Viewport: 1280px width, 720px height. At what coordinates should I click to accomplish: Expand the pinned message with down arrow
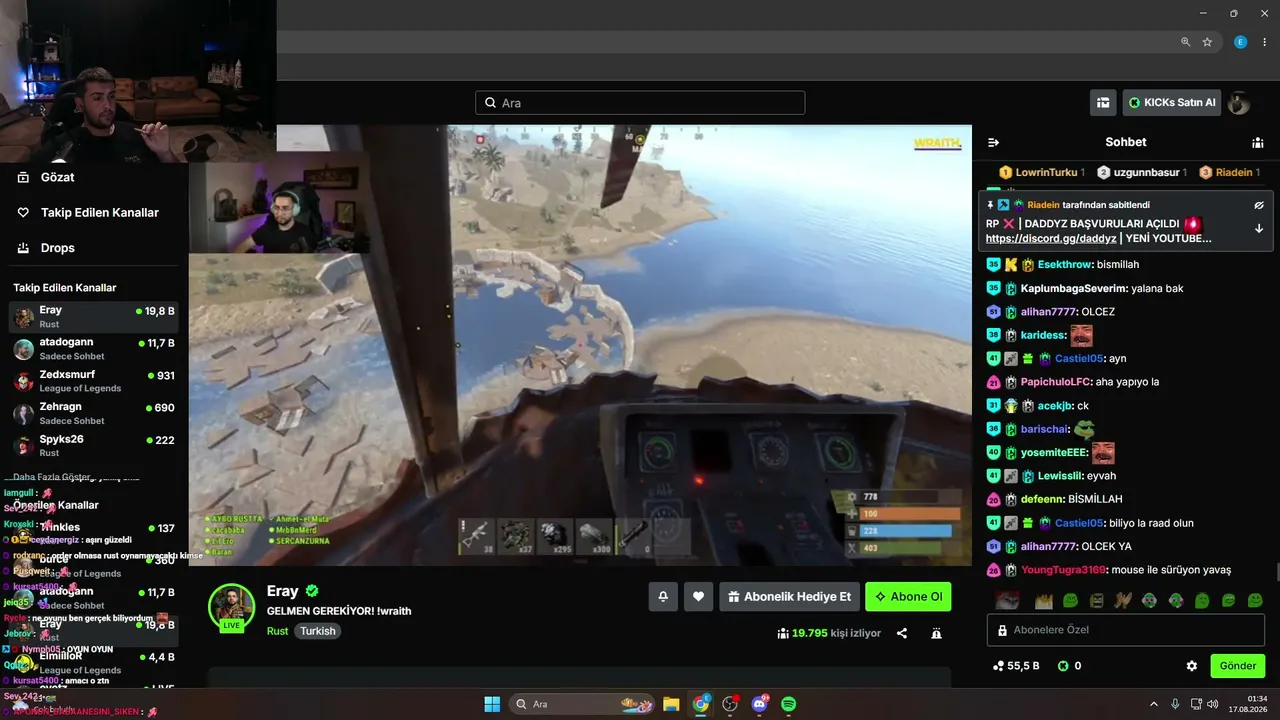(1259, 229)
